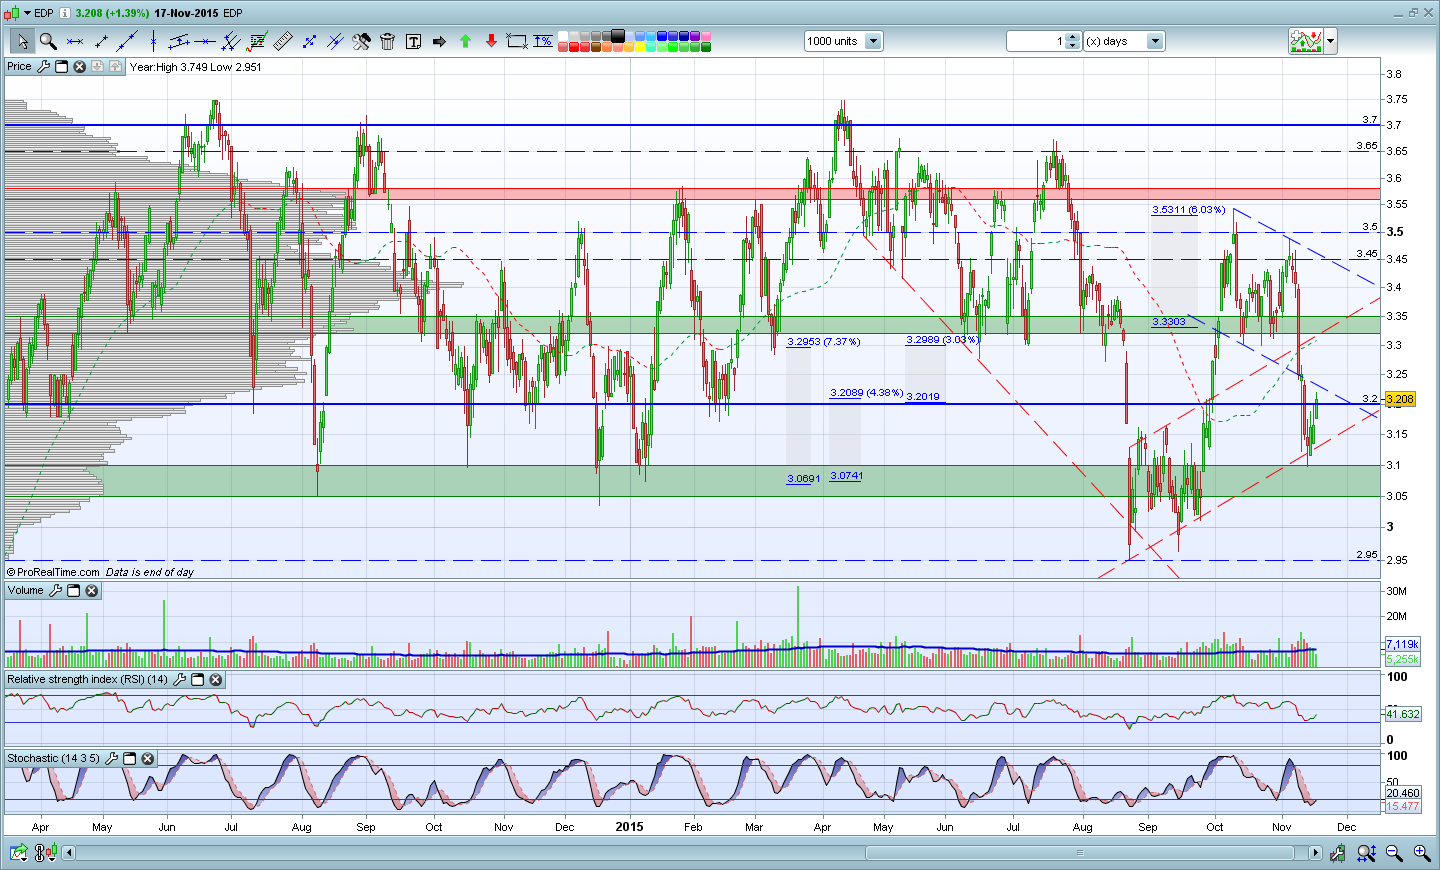The image size is (1440, 870).
Task: Choose the vertical line drawing tool
Action: click(153, 41)
